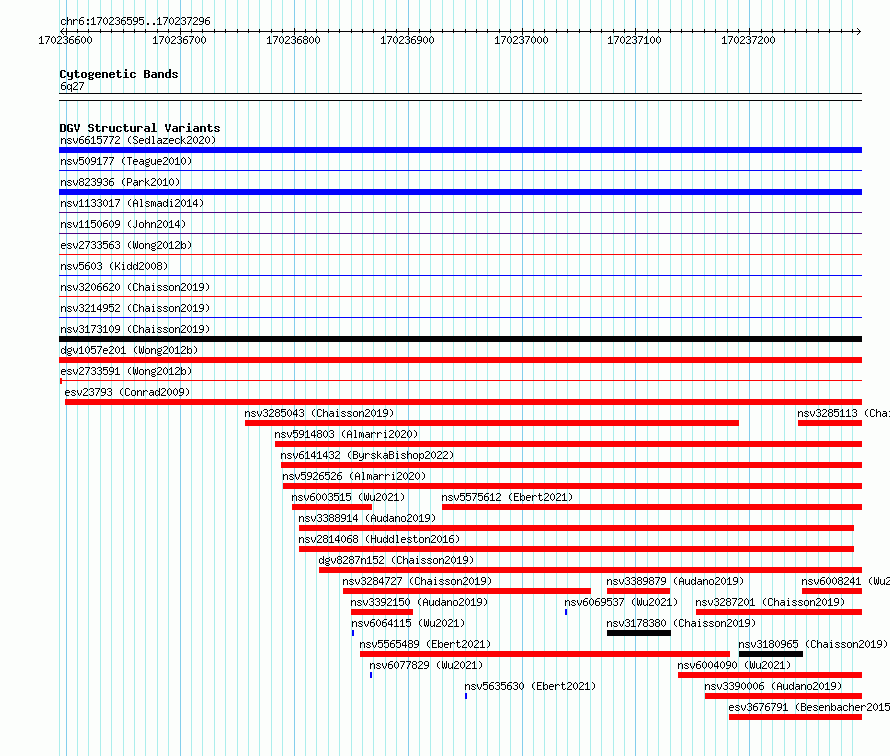Image resolution: width=890 pixels, height=756 pixels.
Task: Select nsv3284727 (Chaisson2019) label
Action: [x=417, y=581]
